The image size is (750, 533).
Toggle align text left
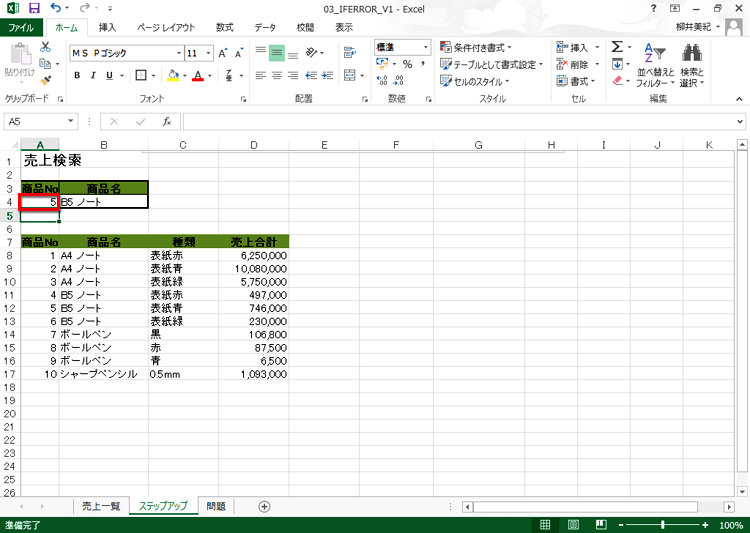(261, 75)
